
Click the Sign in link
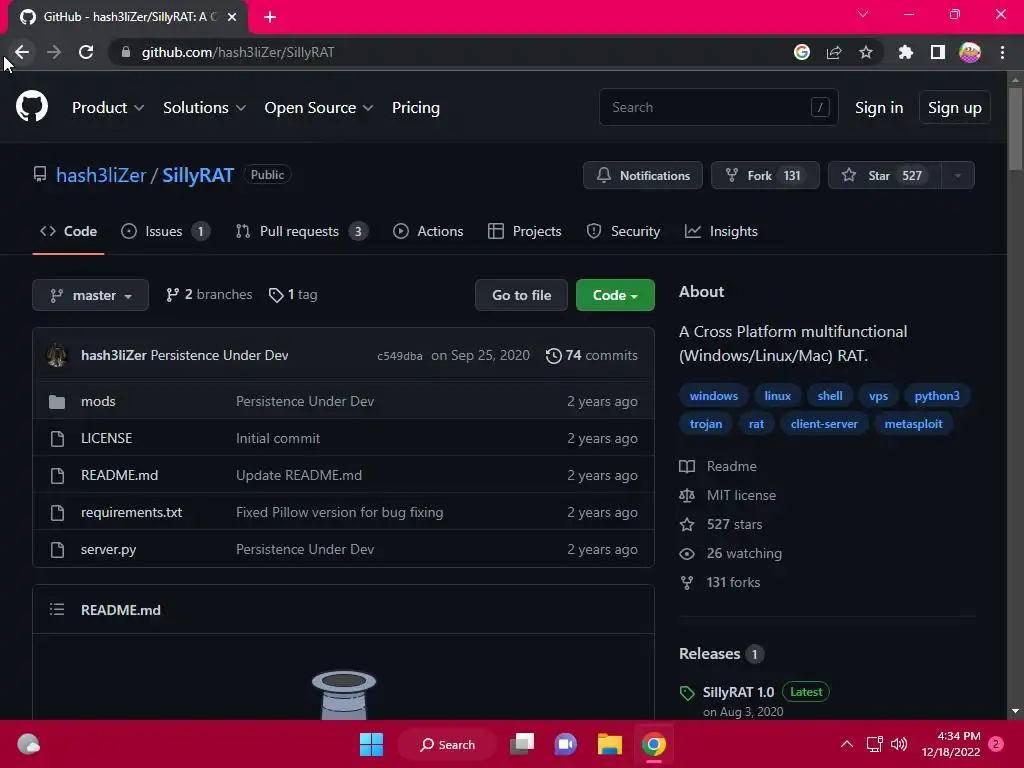(x=879, y=108)
